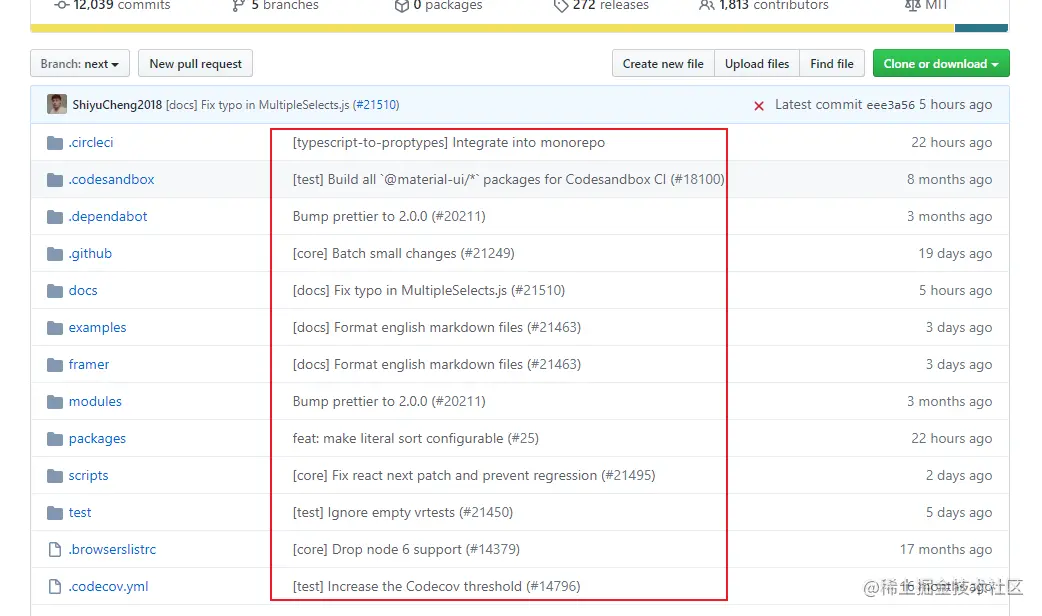
Task: Click '17 months ago' timestamp in .browserslistrc row
Action: pos(946,550)
